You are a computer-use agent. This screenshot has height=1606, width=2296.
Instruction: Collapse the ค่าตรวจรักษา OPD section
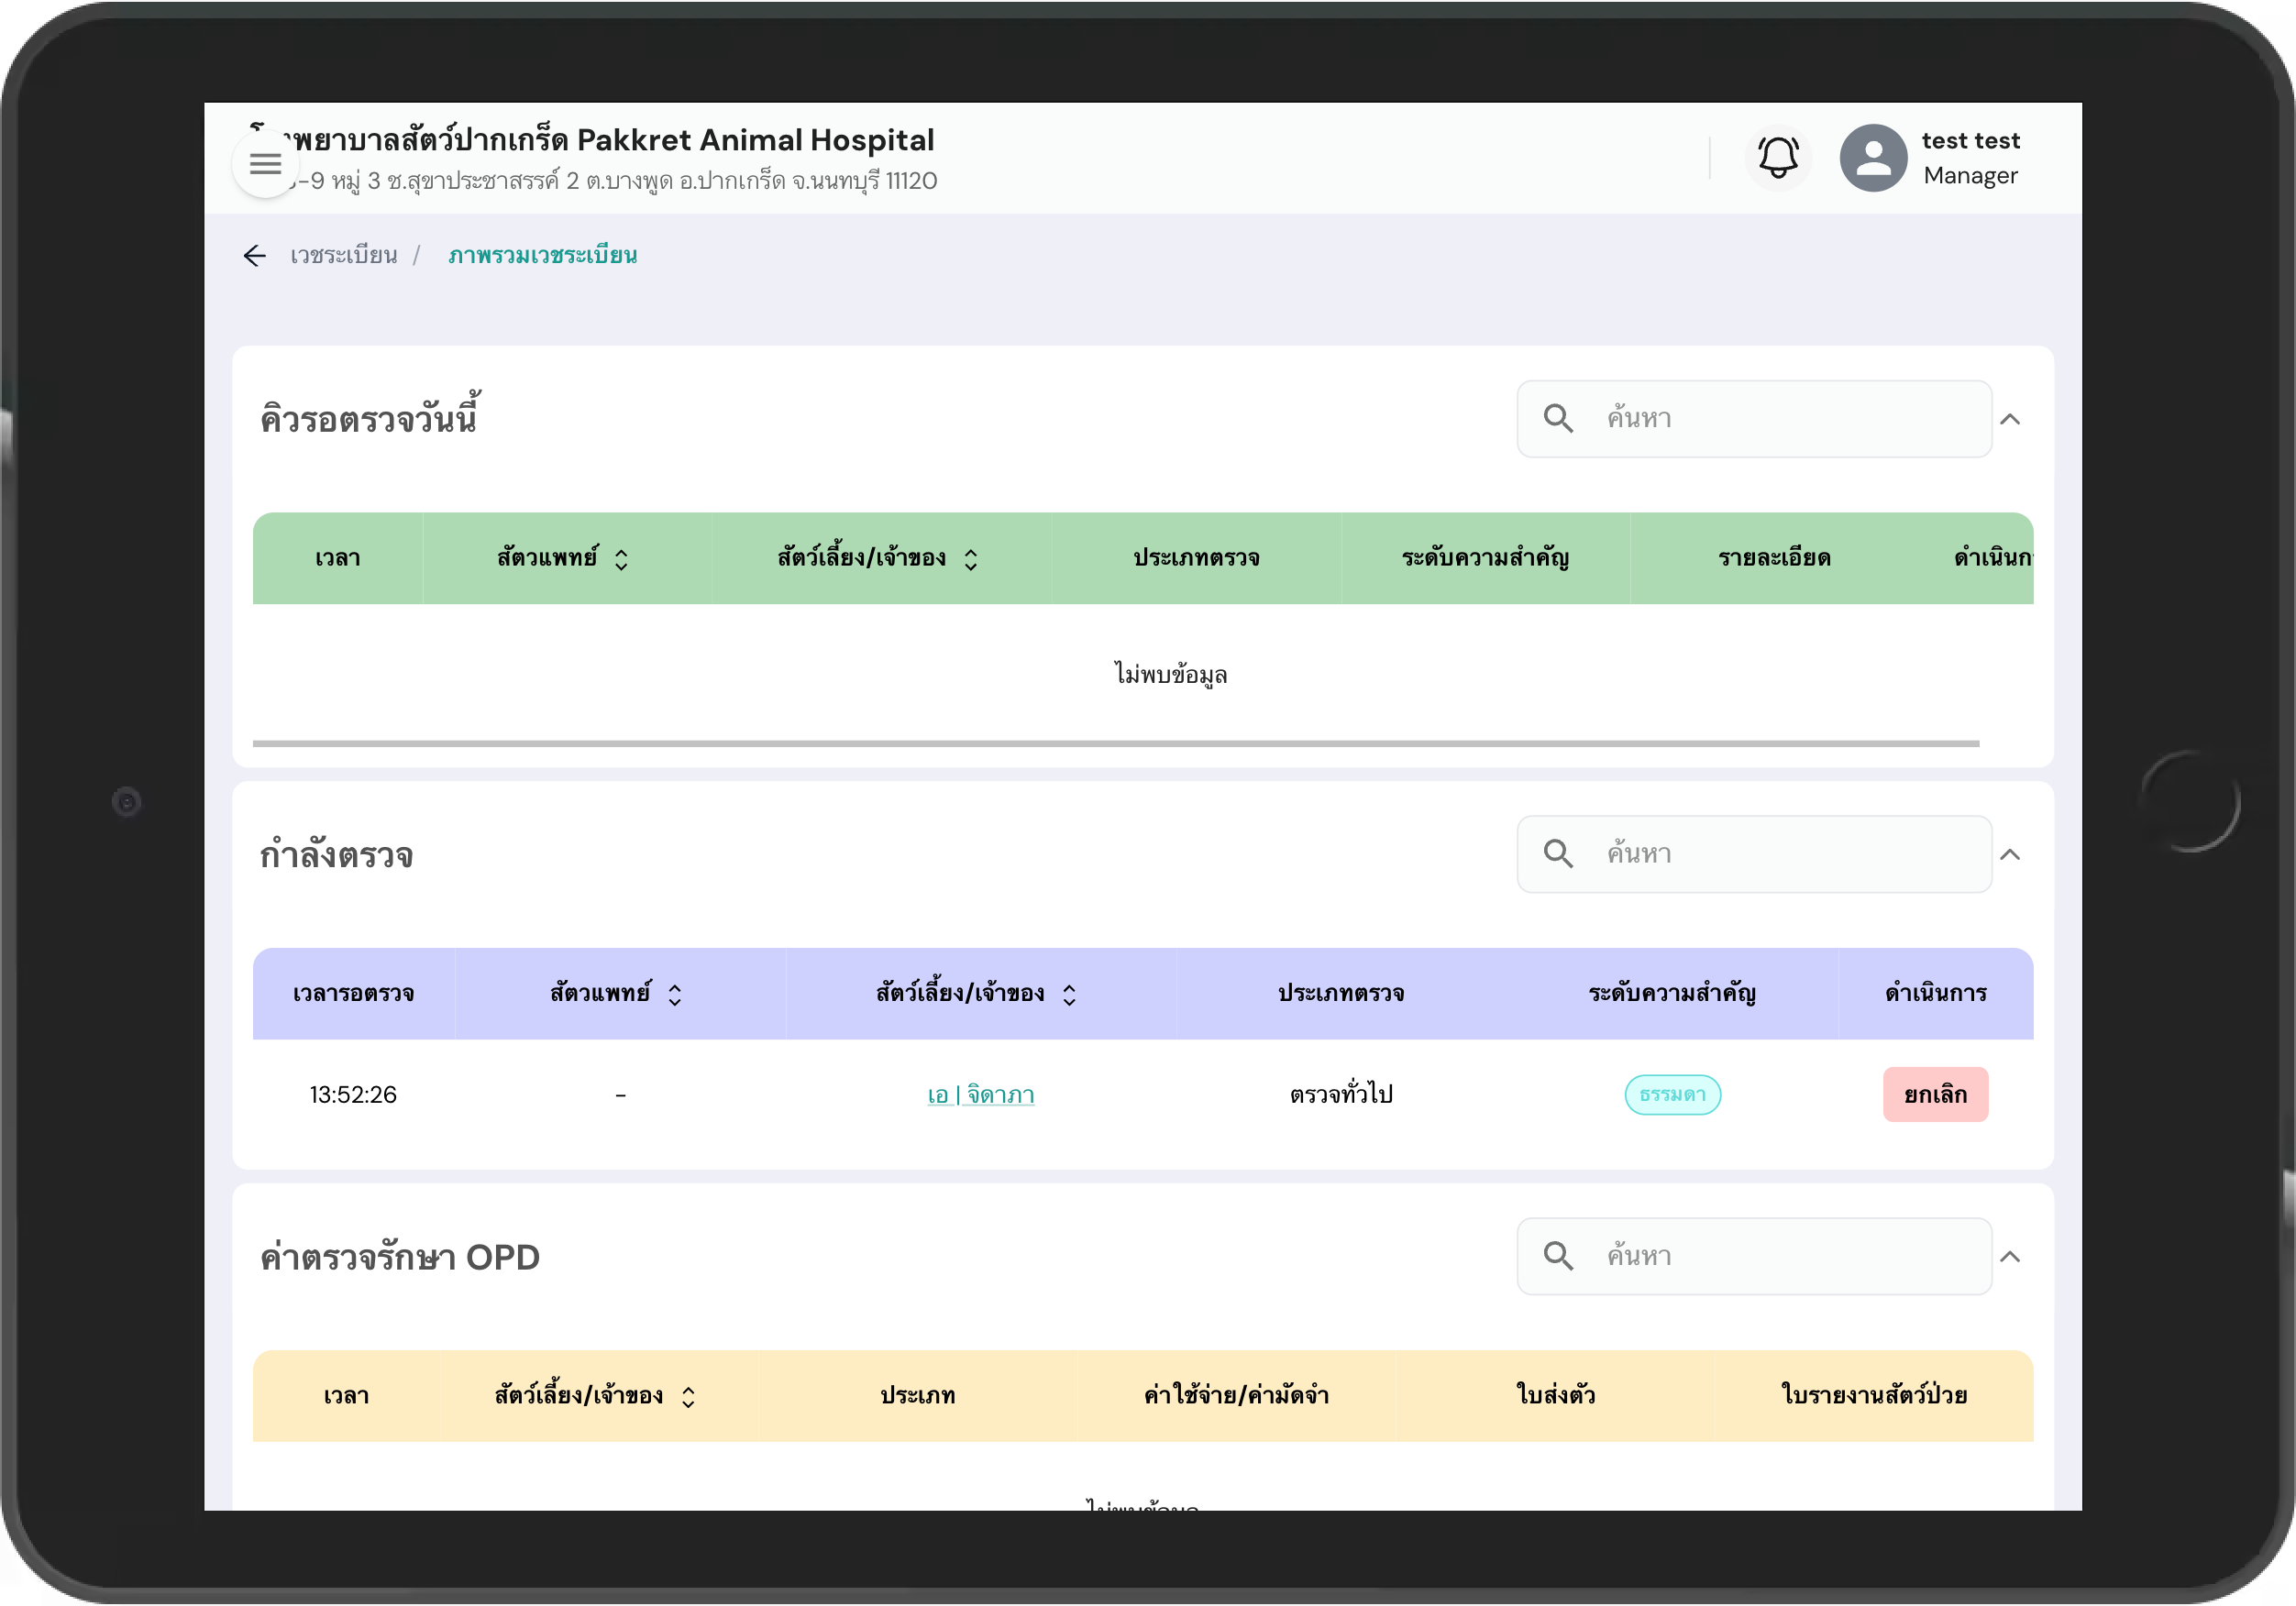click(2010, 1256)
